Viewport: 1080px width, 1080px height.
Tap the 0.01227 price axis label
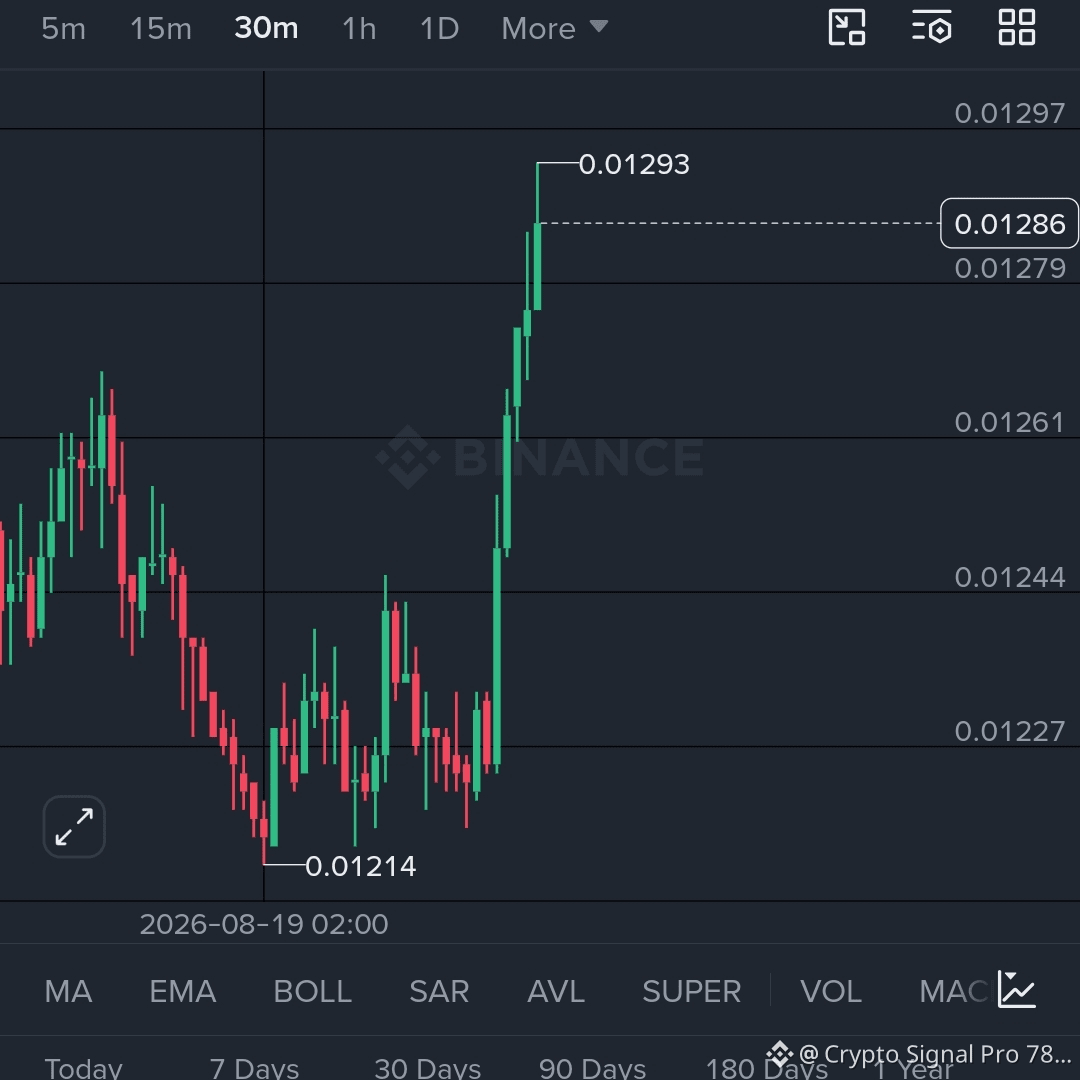(x=1010, y=731)
